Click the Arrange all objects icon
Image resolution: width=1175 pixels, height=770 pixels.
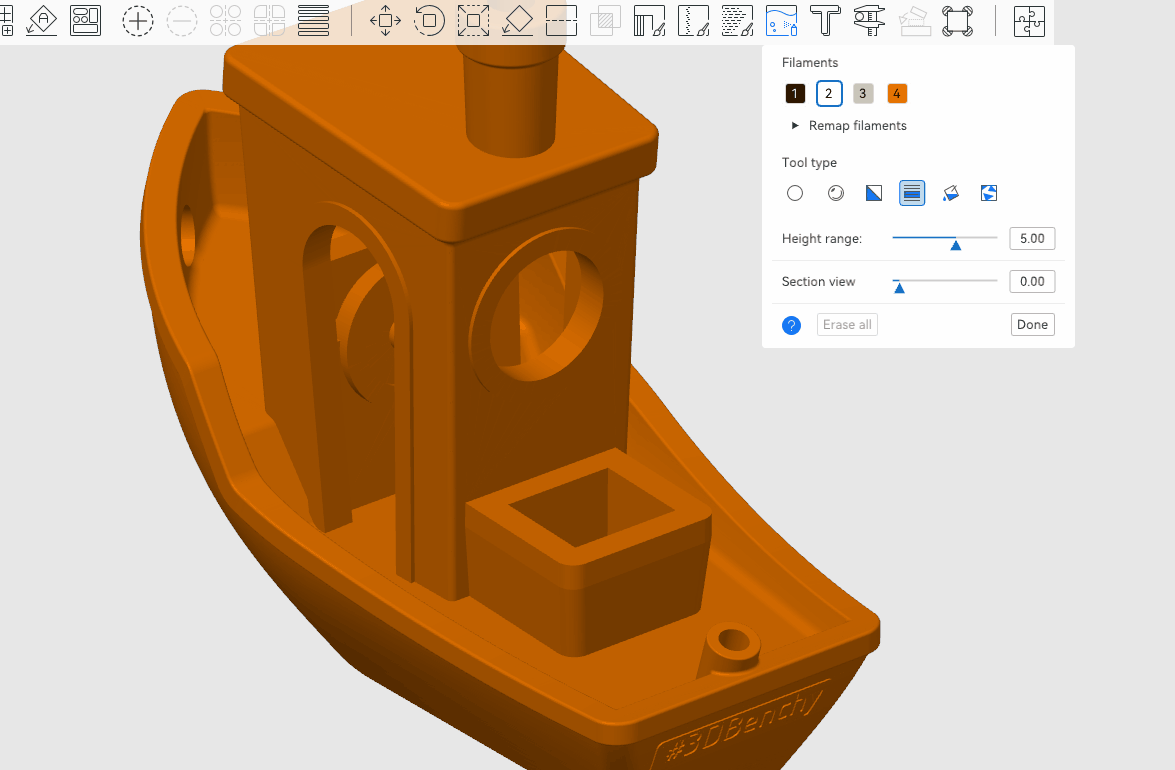85,20
